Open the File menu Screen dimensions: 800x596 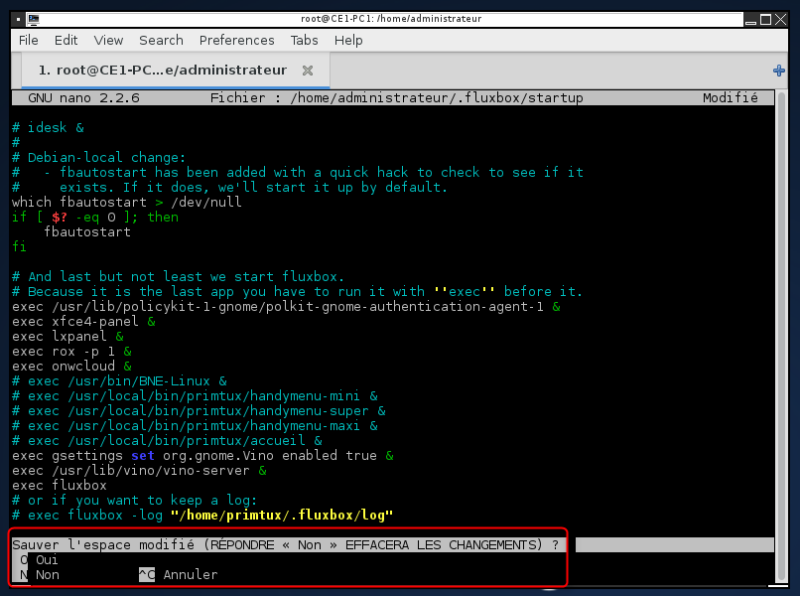[28, 40]
